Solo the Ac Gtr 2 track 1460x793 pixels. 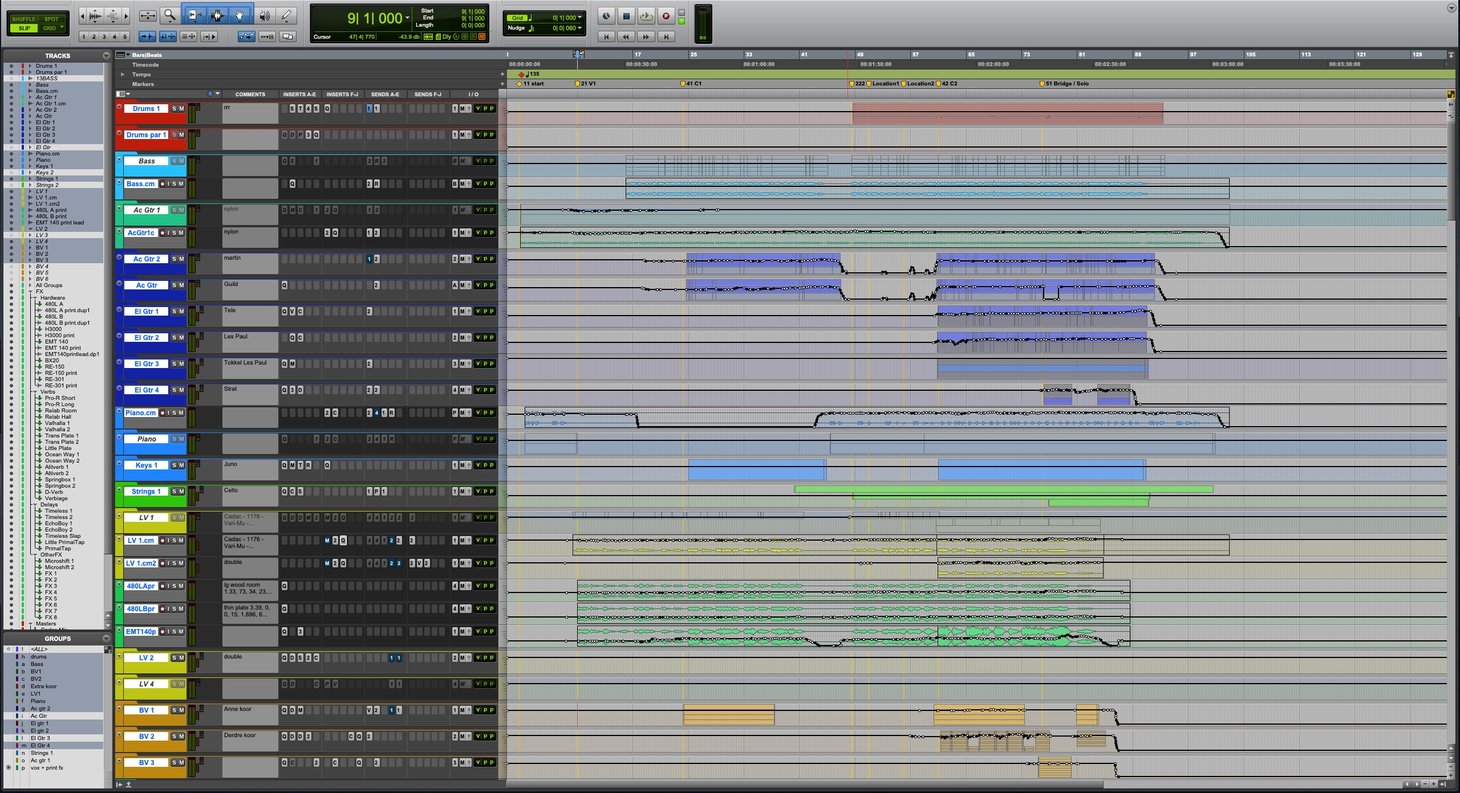(x=173, y=259)
